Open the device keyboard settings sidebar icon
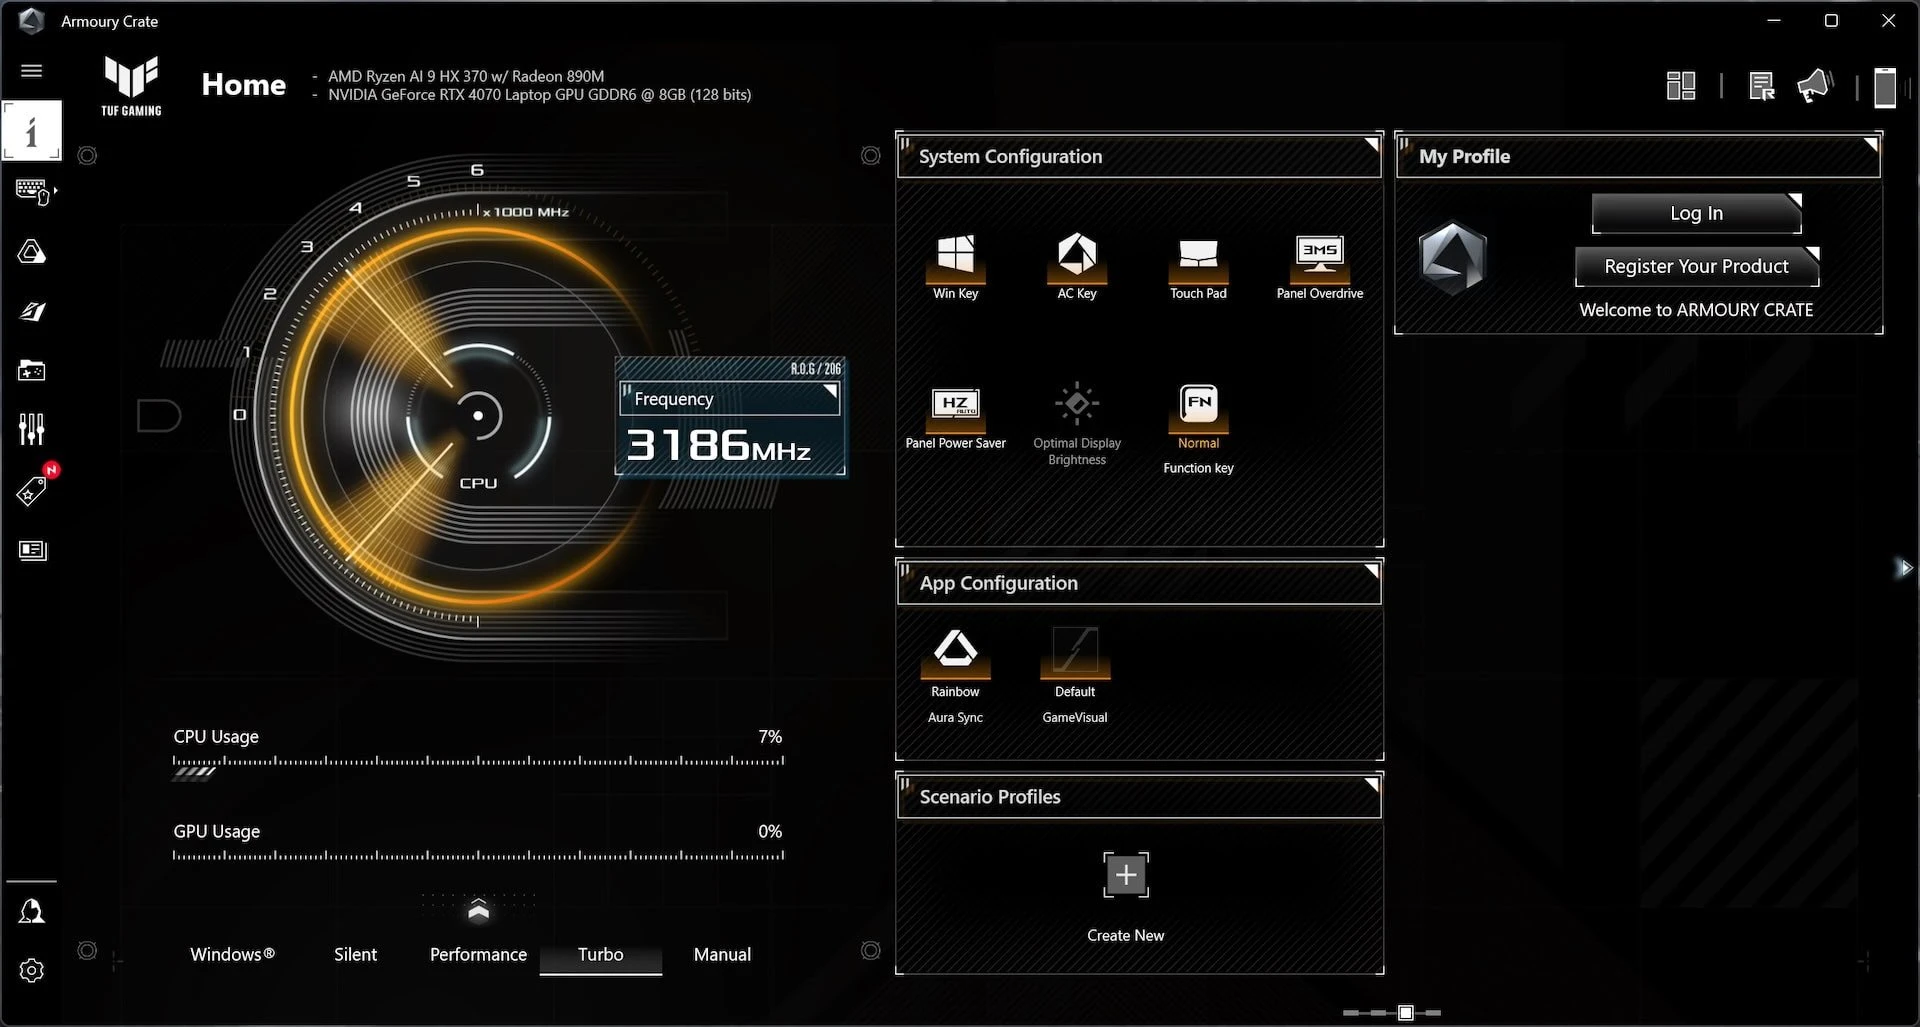Screen dimensions: 1920x1027 pyautogui.click(x=32, y=190)
